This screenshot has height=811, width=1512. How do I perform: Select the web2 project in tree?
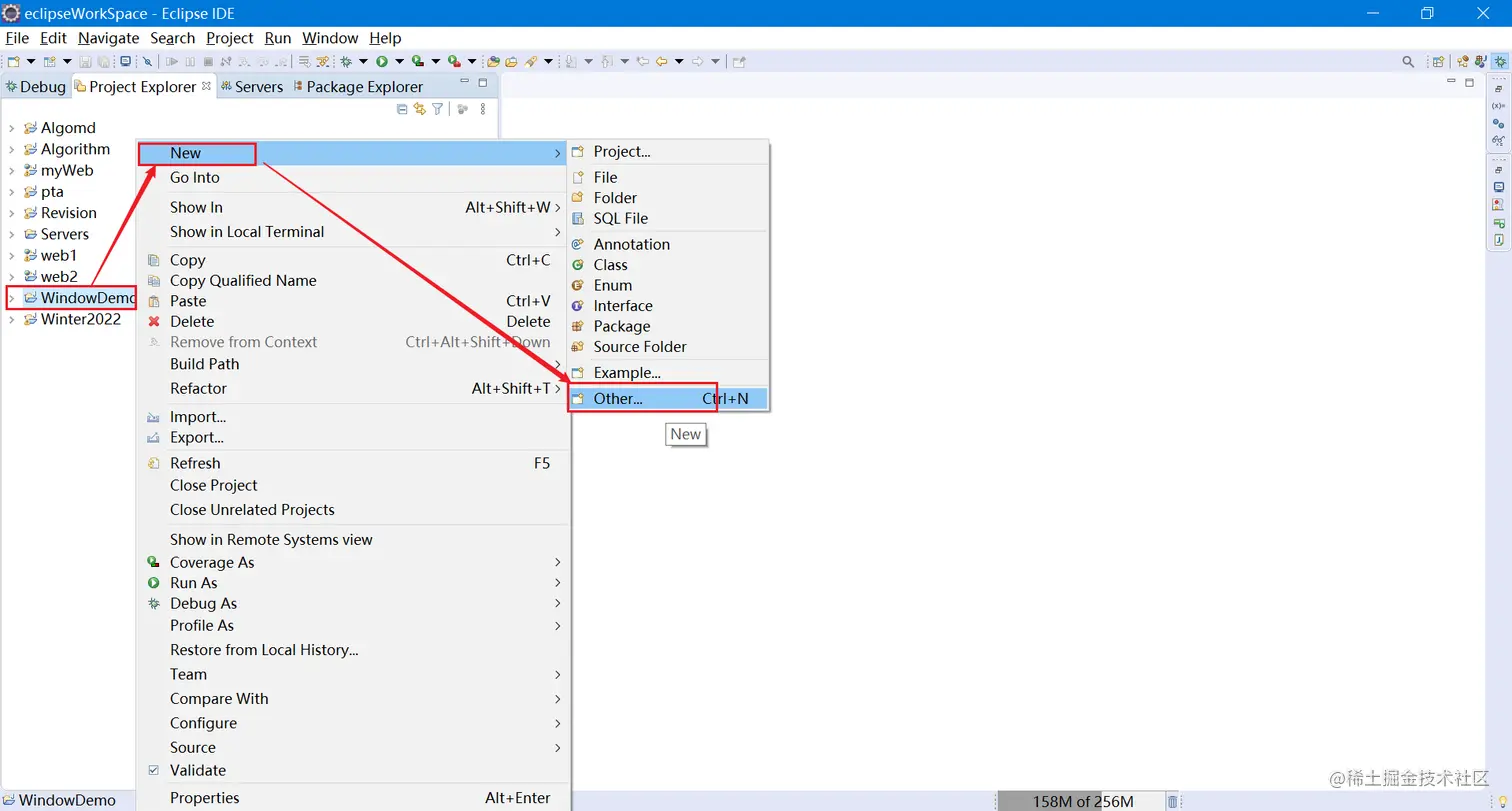point(58,277)
